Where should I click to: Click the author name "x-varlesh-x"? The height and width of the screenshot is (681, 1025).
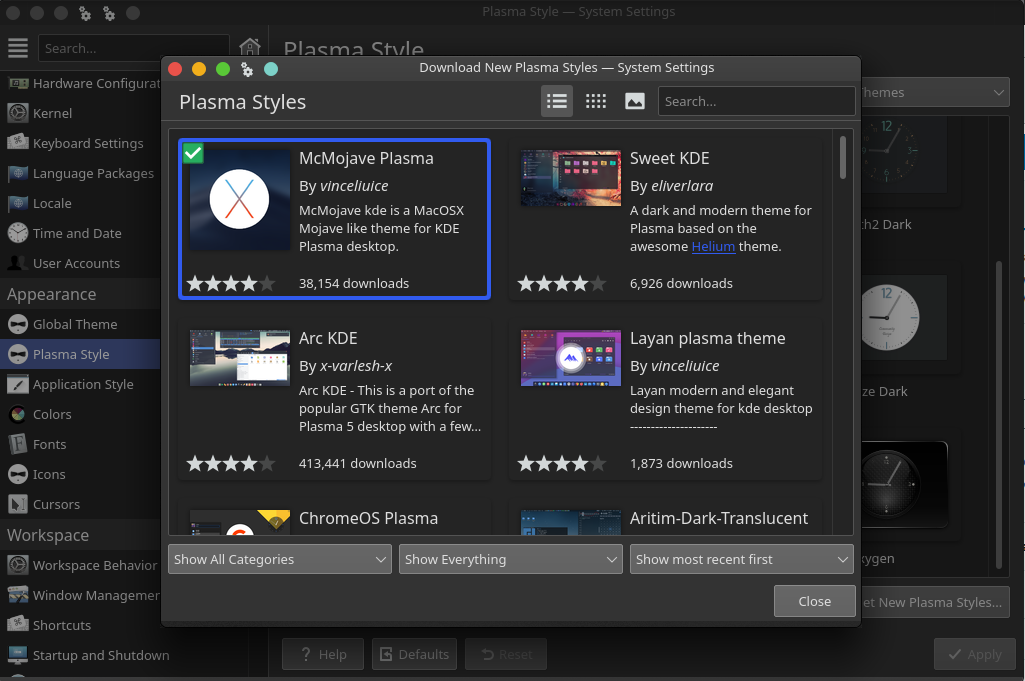pyautogui.click(x=356, y=366)
